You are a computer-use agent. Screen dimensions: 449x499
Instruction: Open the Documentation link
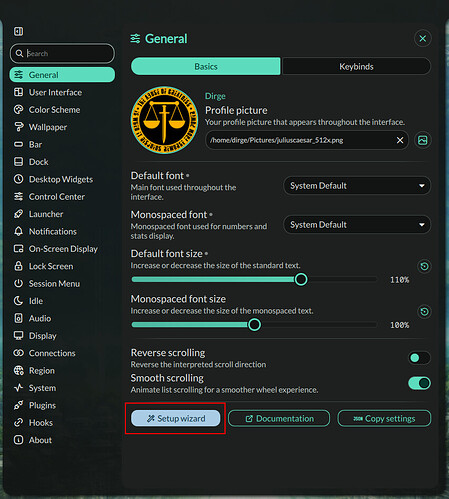coord(279,418)
